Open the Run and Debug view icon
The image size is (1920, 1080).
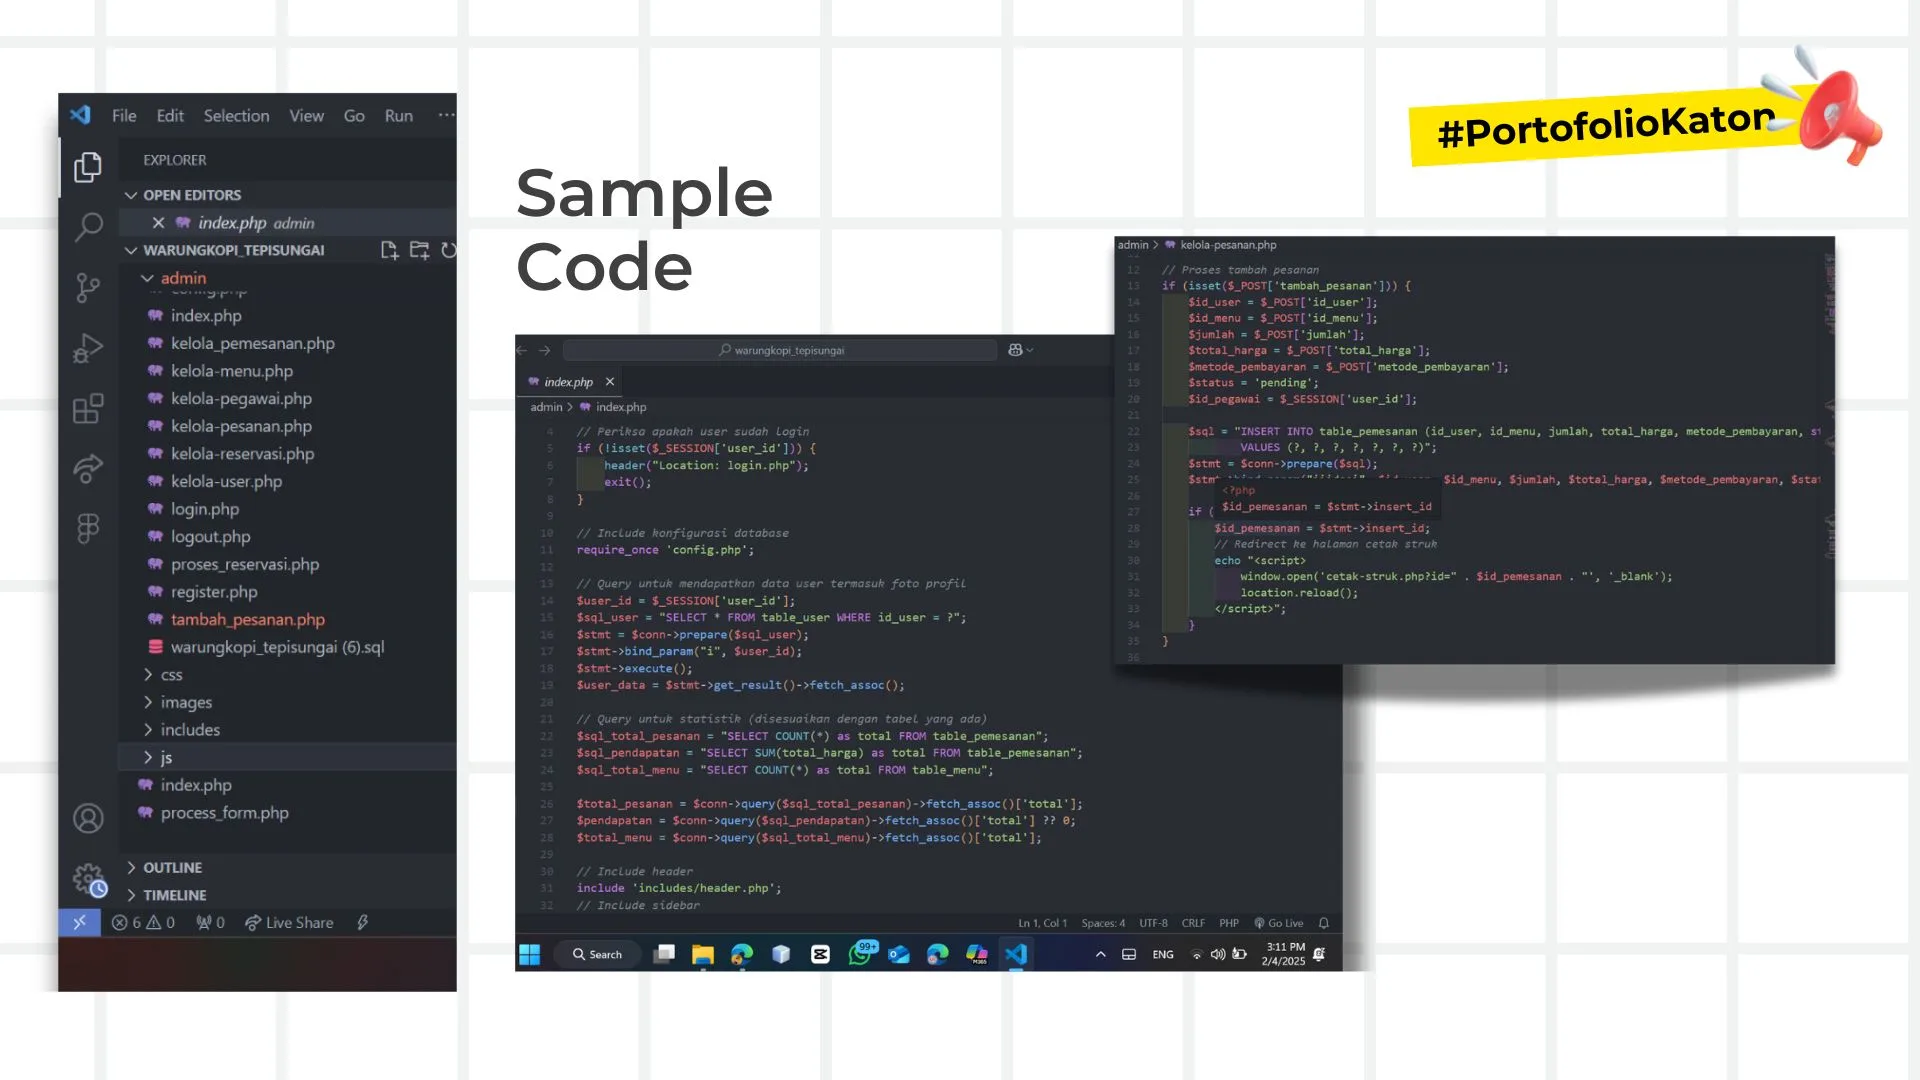(88, 348)
